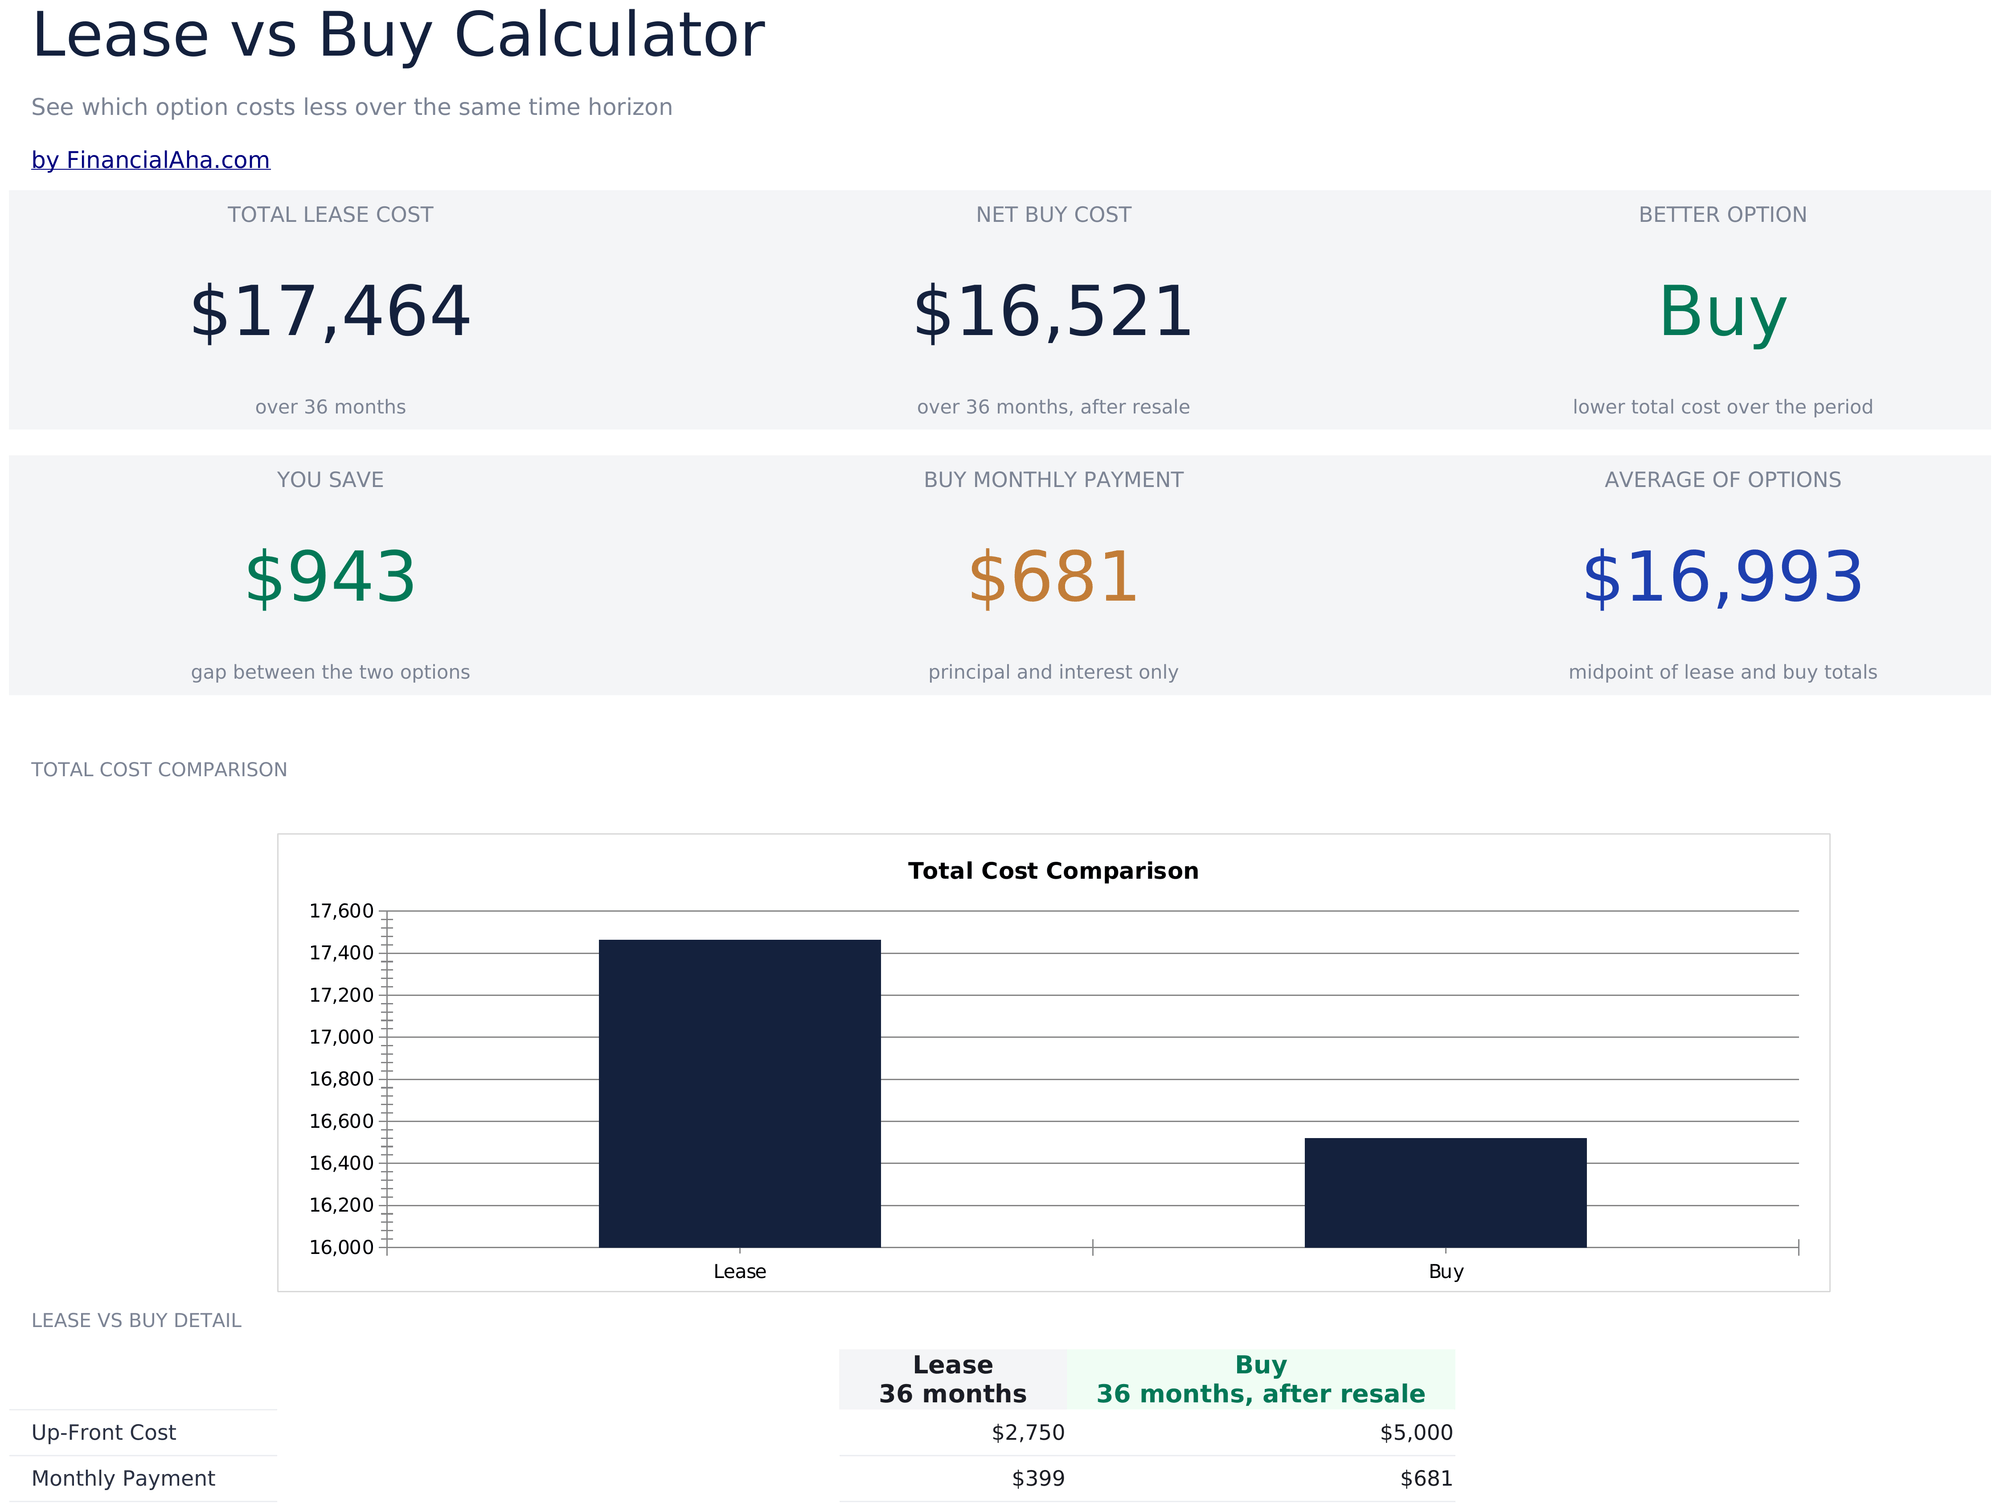Click 'lower total cost over the period'
Image resolution: width=2000 pixels, height=1511 pixels.
tap(1722, 407)
